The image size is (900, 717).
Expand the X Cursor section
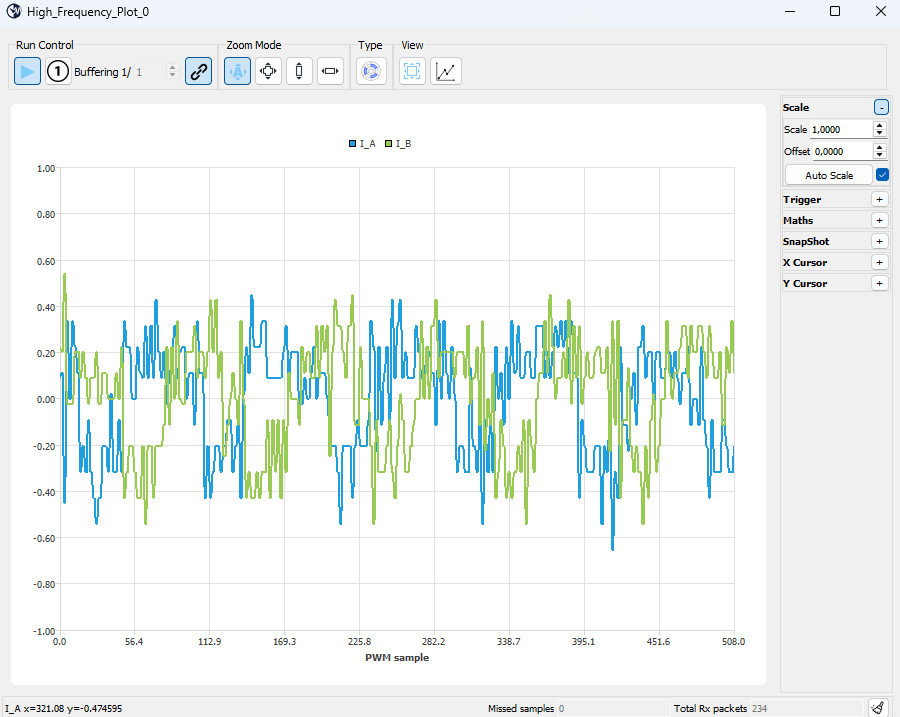[880, 263]
